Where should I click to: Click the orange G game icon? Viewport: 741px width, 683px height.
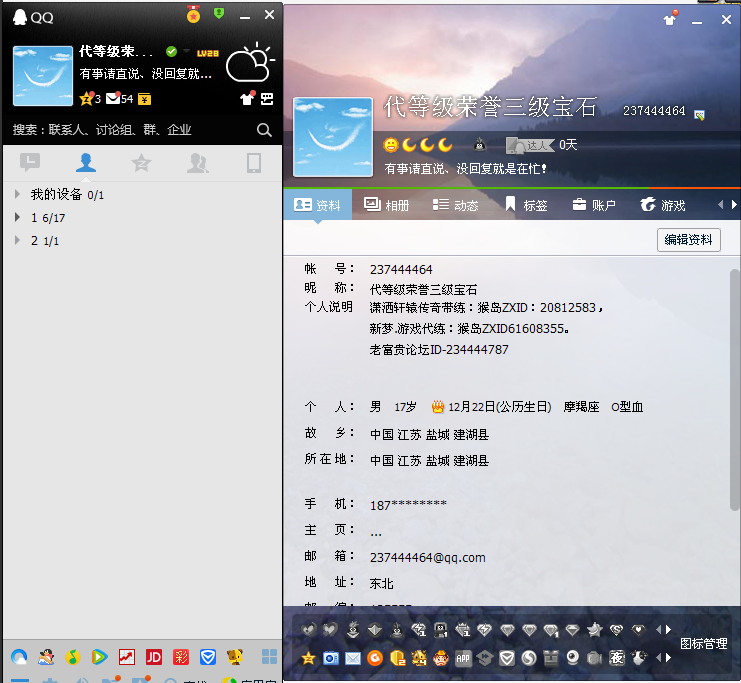(375, 658)
